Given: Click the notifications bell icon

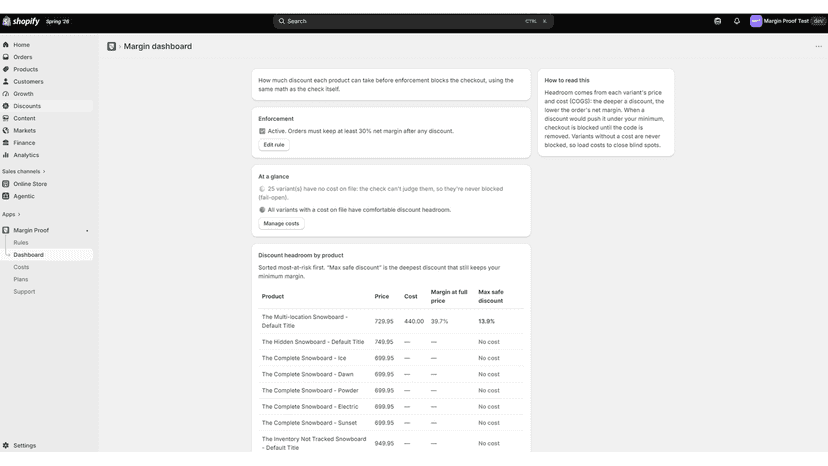Looking at the screenshot, I should coord(737,21).
